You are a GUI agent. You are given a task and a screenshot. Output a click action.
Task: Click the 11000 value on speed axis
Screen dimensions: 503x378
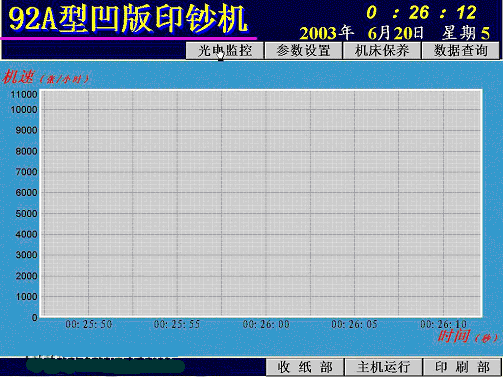point(24,95)
